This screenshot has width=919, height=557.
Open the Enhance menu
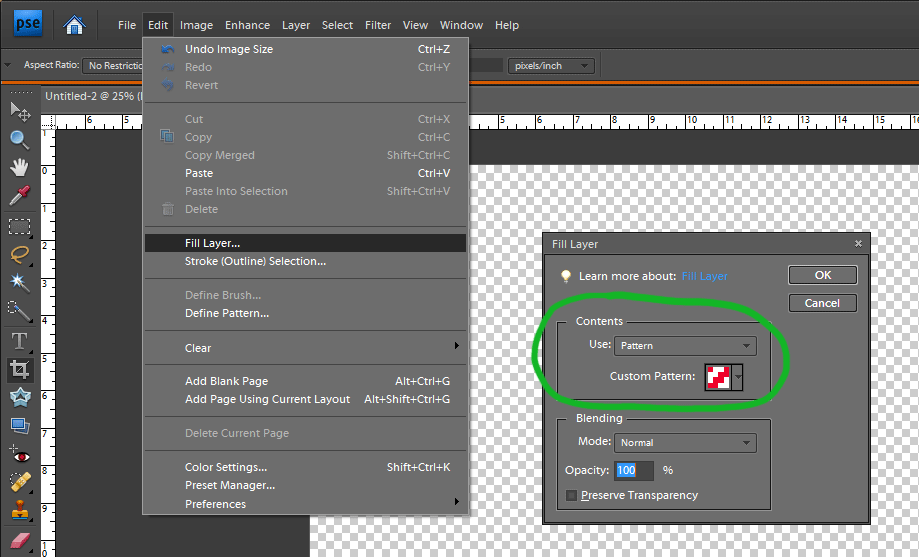247,25
